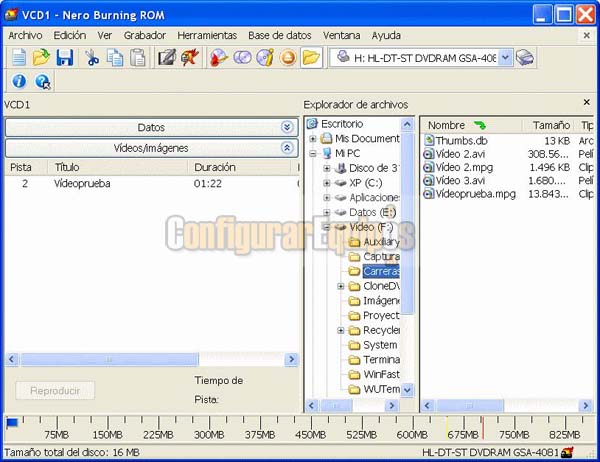Click the choose recorder drive icon
This screenshot has width=600, height=462.
pos(525,57)
